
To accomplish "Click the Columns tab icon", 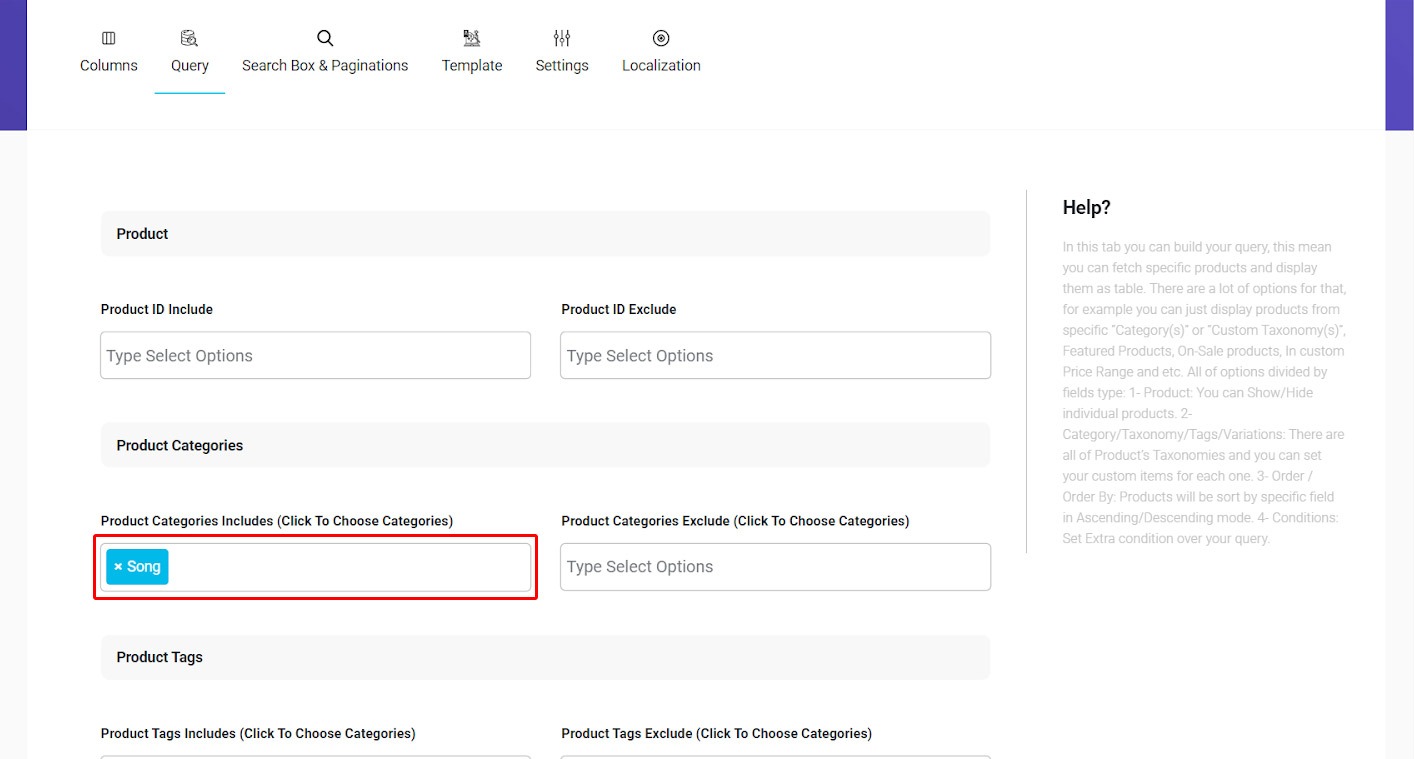I will (109, 38).
